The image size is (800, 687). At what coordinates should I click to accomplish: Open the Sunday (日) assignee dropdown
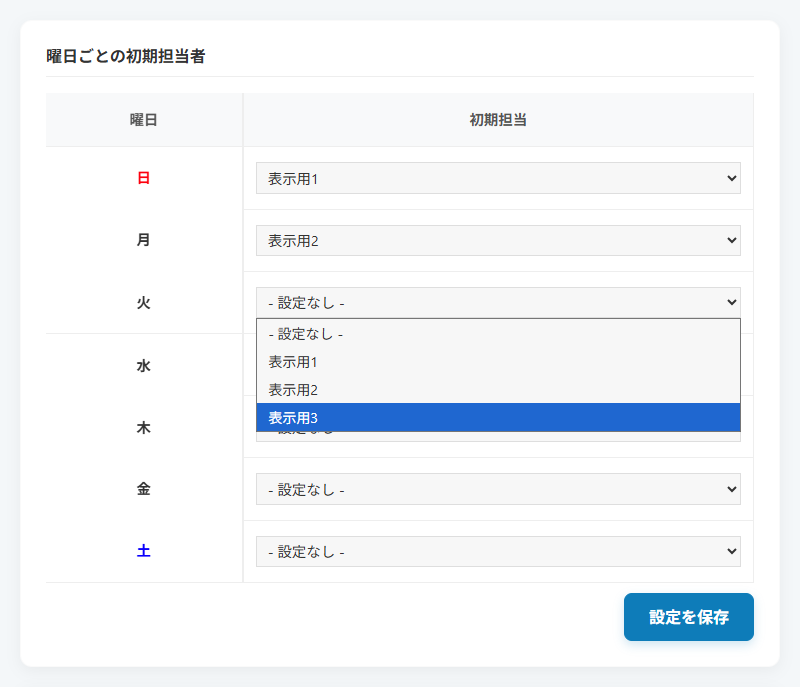498,178
